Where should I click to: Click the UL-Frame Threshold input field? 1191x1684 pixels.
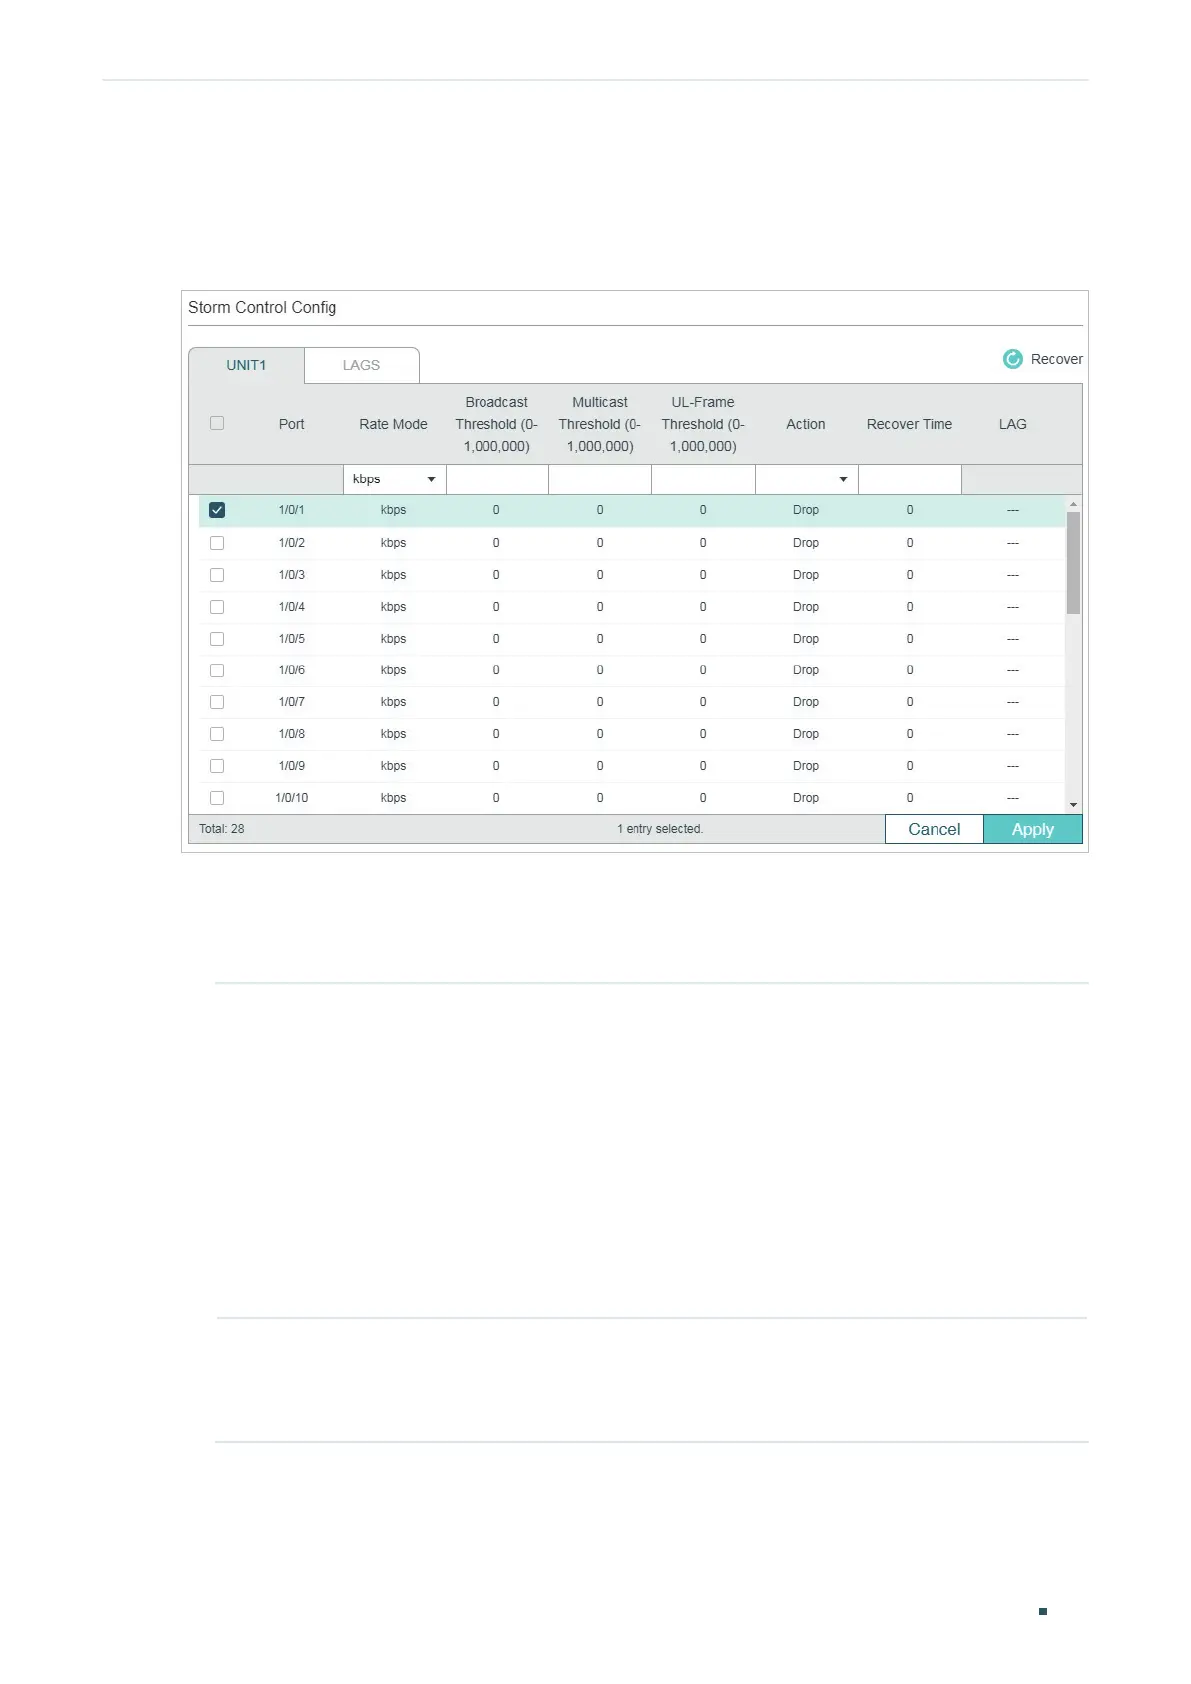[703, 479]
